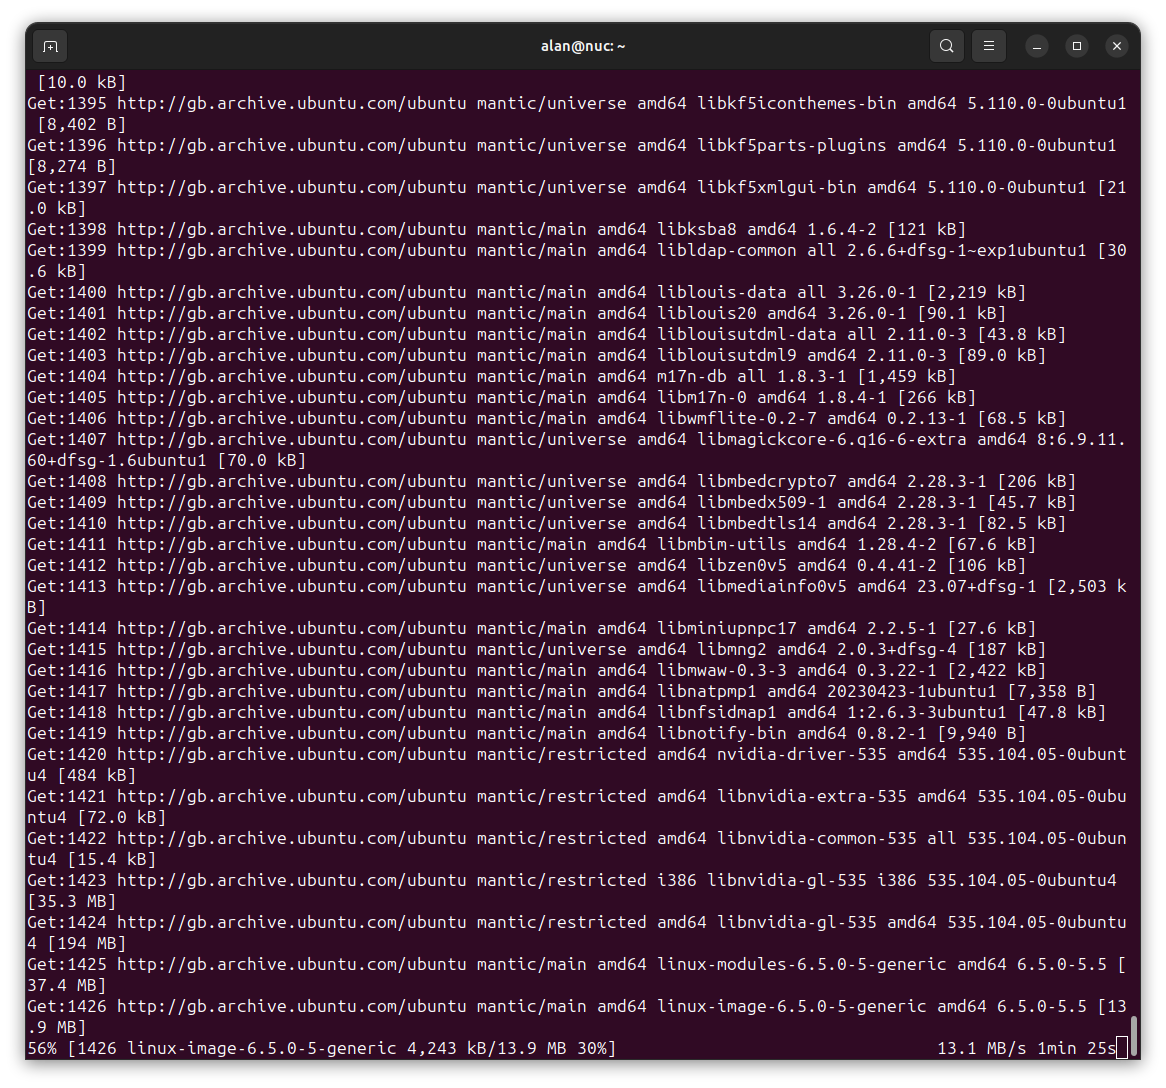Click the 4,243 kB/13.9 MB progress text
Image resolution: width=1166 pixels, height=1088 pixels.
486,1049
